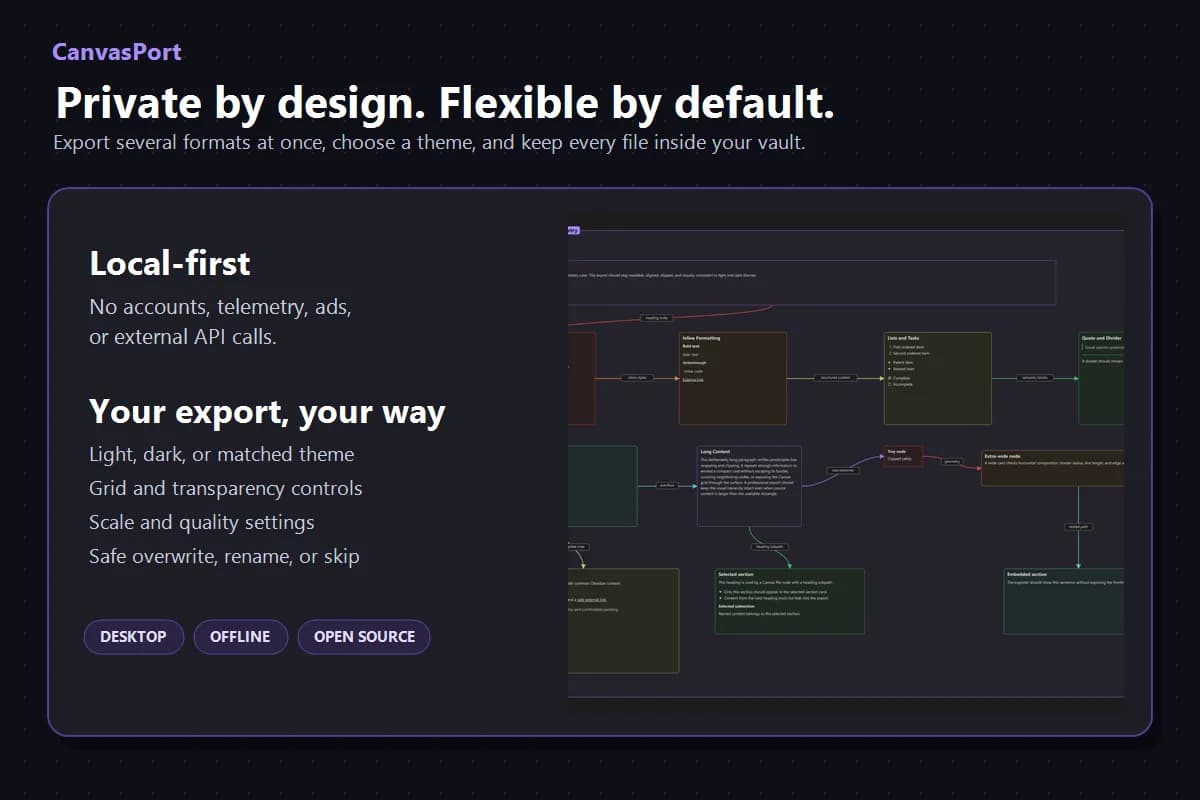Select the Long Content canvas node

click(749, 486)
